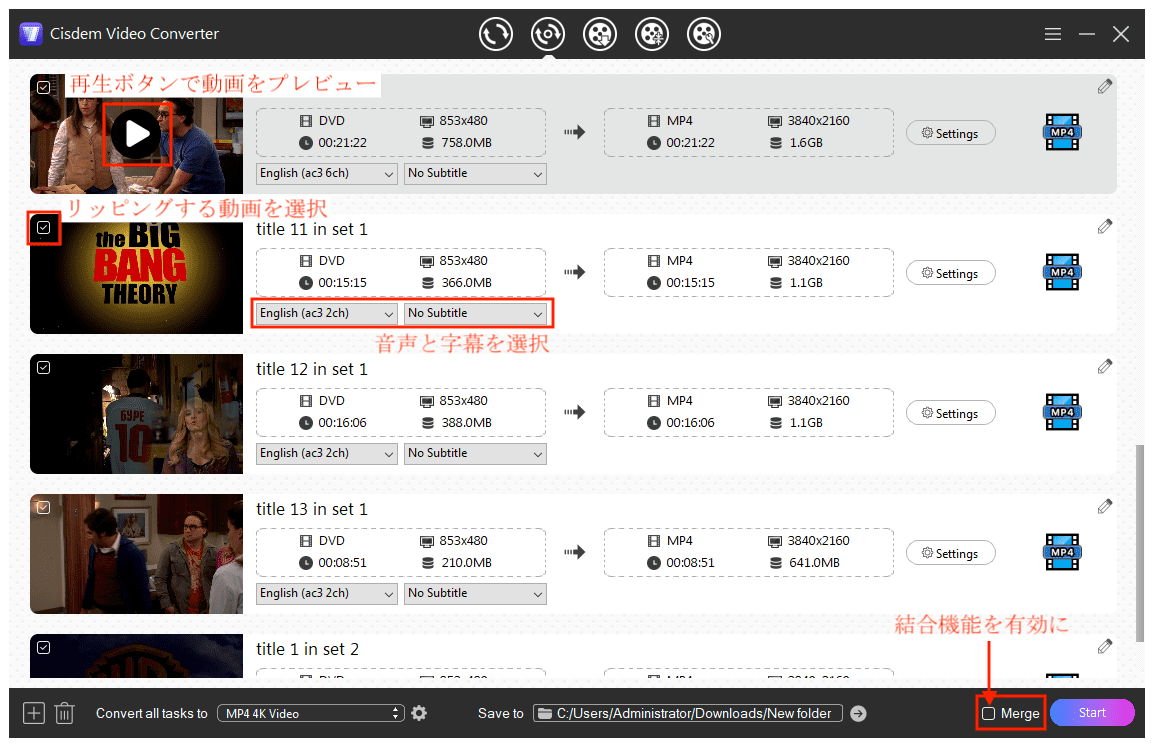Uncheck title 13 in set 1 checkbox
The image size is (1155, 746).
43,507
